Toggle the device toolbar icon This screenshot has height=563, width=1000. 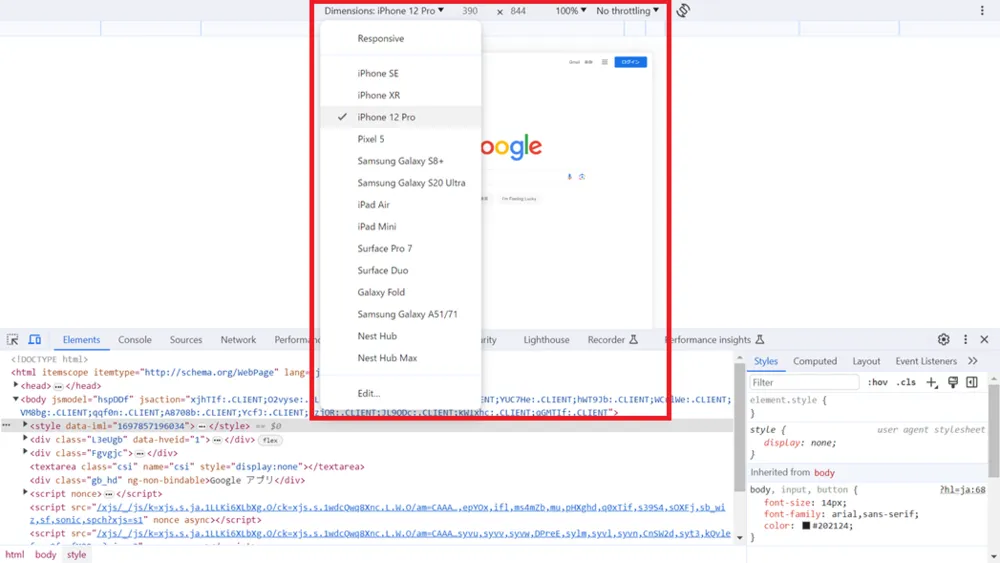point(34,340)
